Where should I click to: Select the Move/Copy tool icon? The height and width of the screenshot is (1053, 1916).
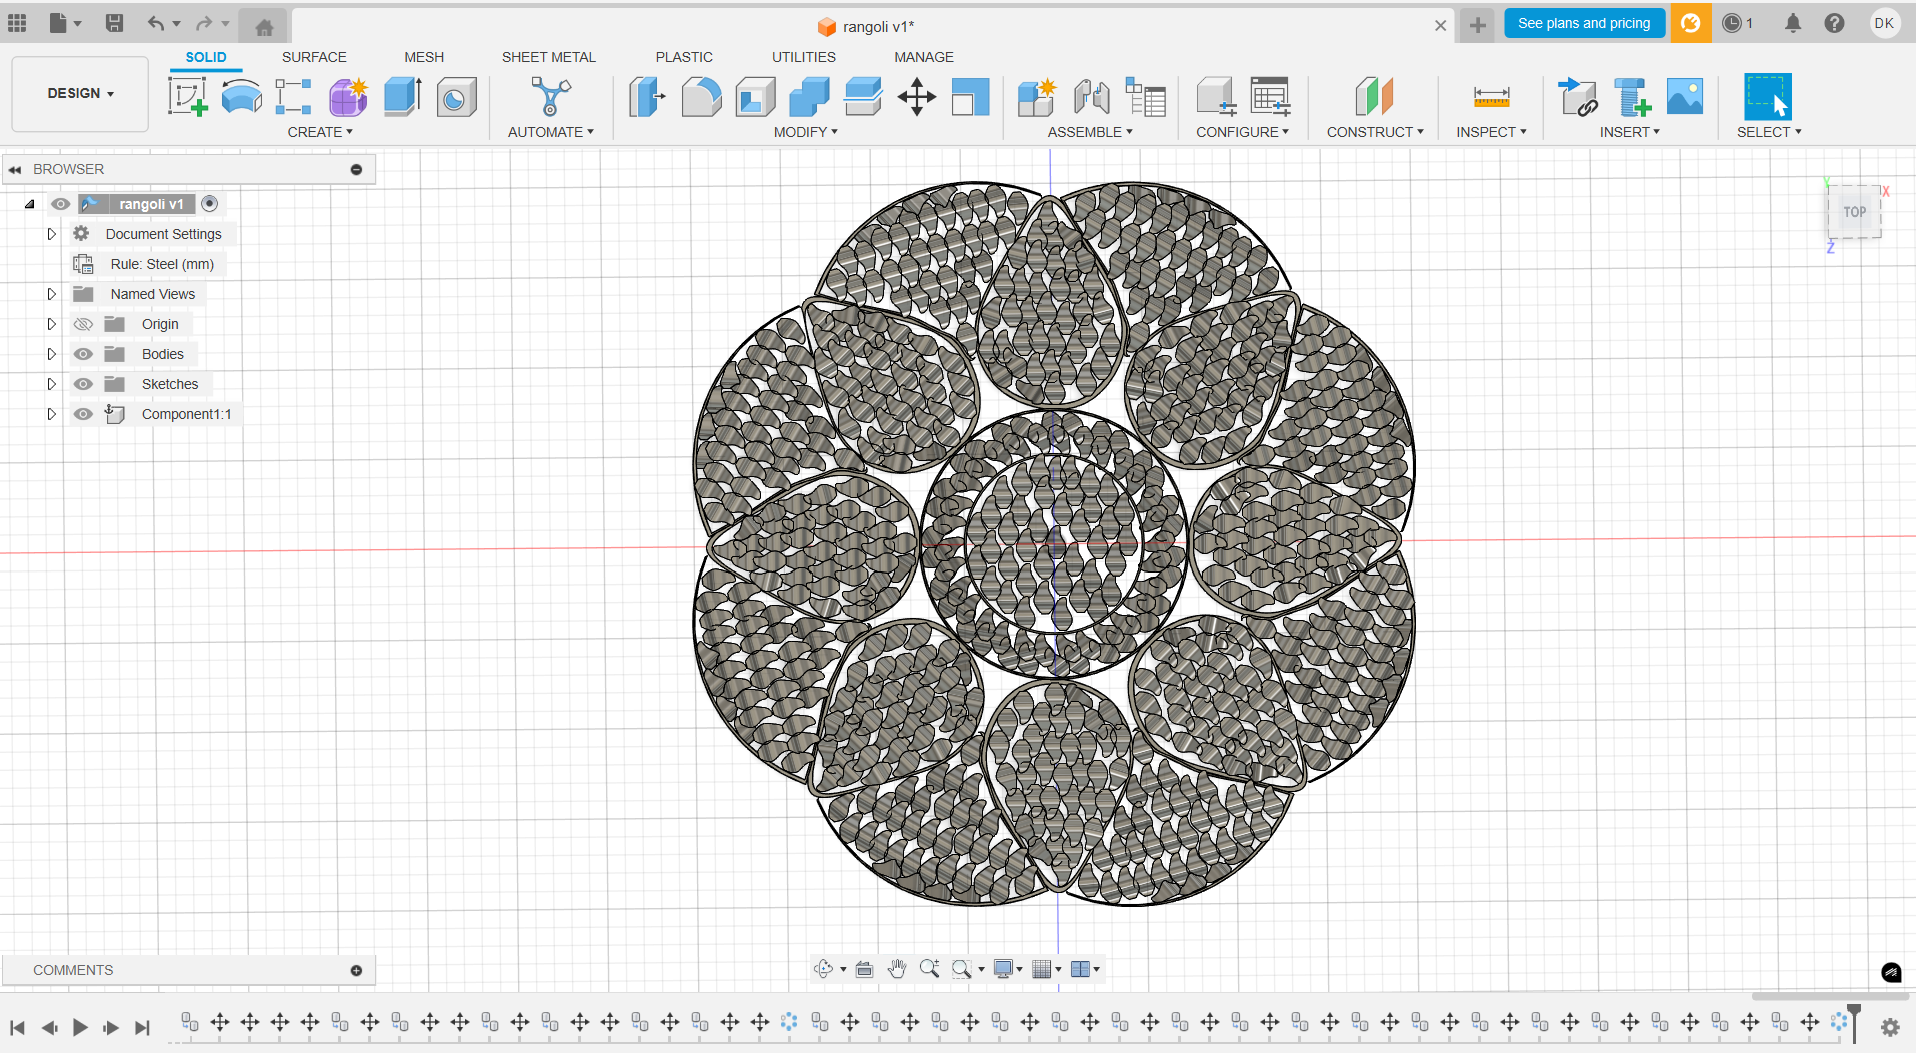[916, 97]
